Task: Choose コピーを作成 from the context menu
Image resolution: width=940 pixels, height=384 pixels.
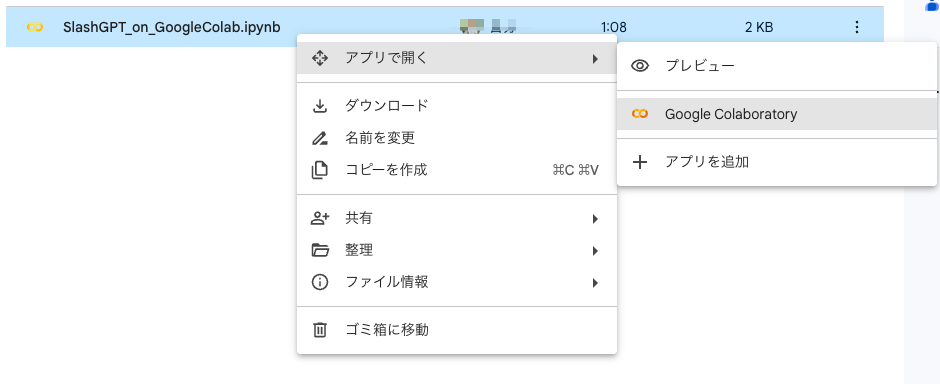Action: point(457,170)
